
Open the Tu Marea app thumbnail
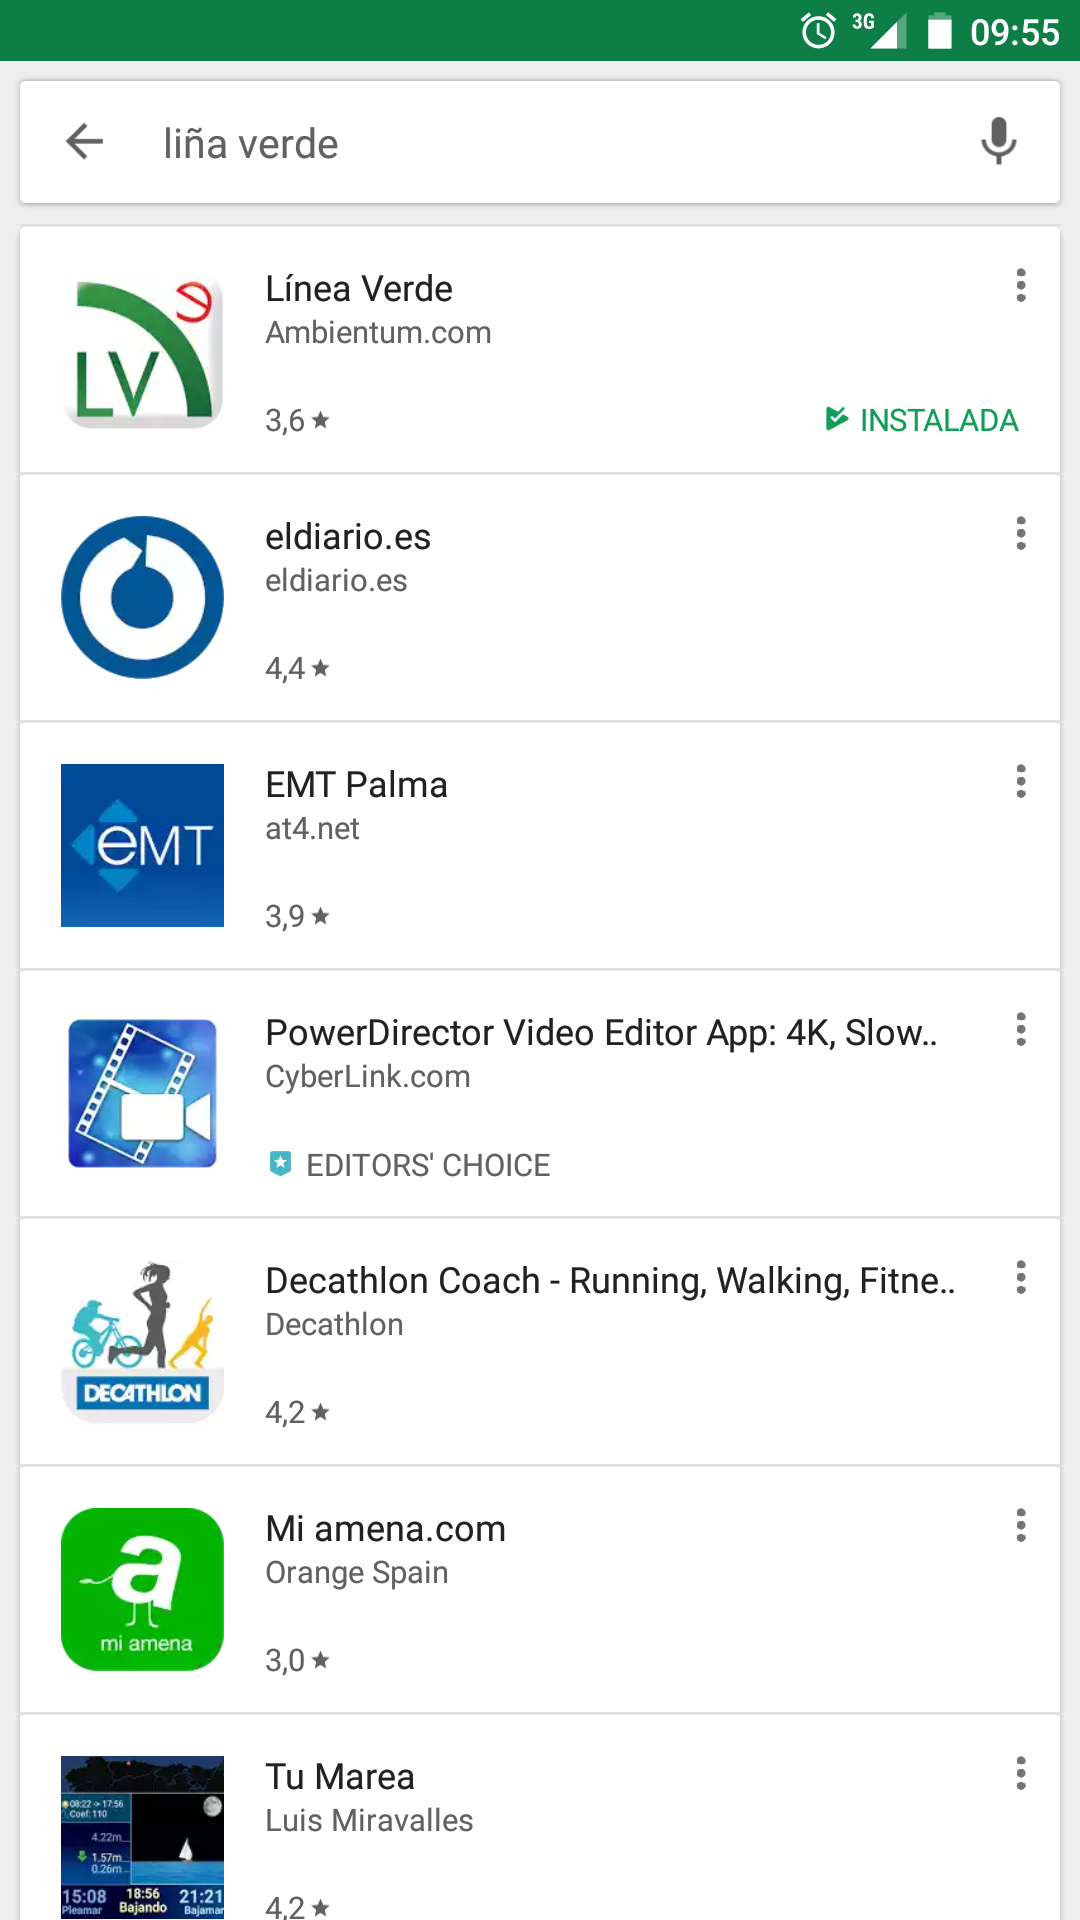[x=142, y=1836]
